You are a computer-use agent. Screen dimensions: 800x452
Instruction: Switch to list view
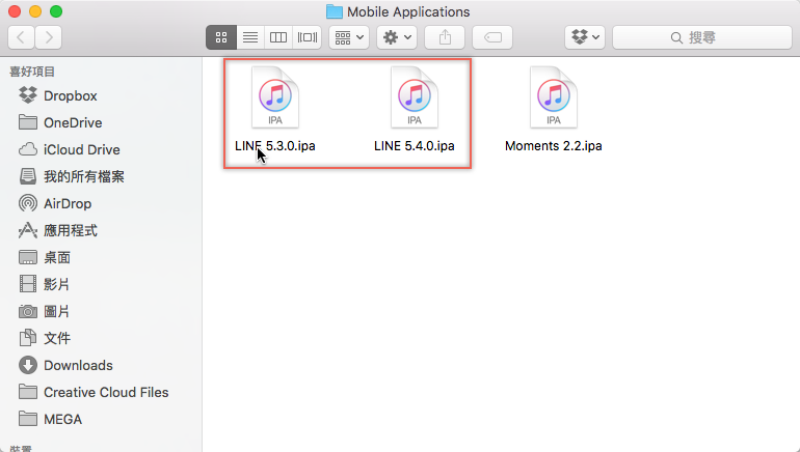tap(250, 37)
